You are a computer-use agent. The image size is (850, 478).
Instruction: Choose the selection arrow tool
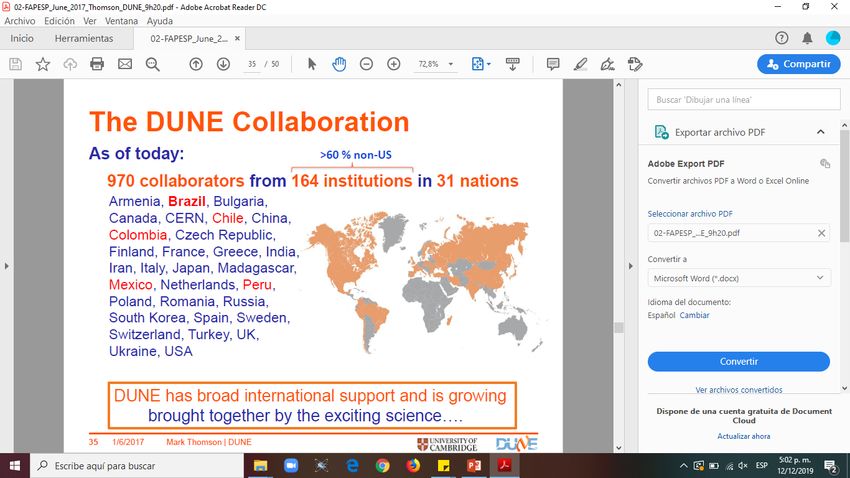click(312, 64)
